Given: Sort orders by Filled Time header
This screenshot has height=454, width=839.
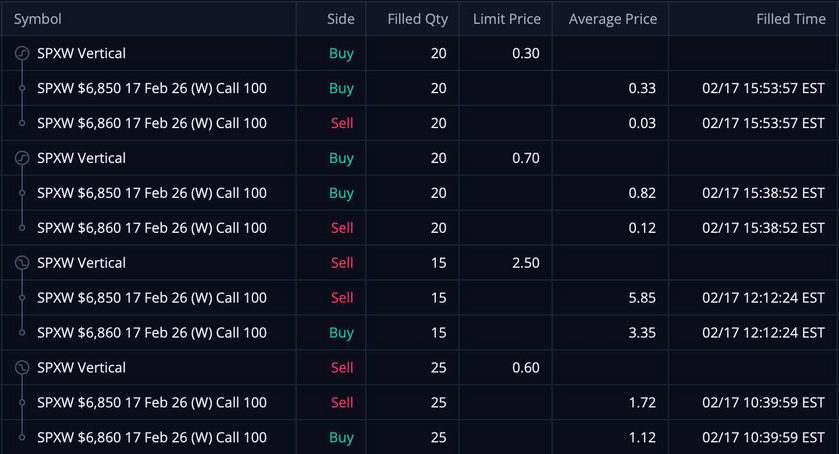Looking at the screenshot, I should click(791, 19).
